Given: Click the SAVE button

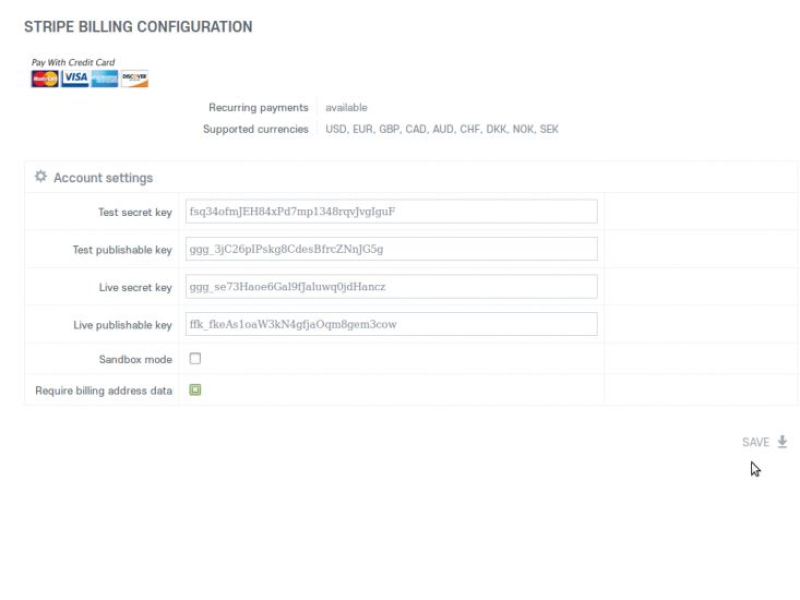Looking at the screenshot, I should 756,442.
